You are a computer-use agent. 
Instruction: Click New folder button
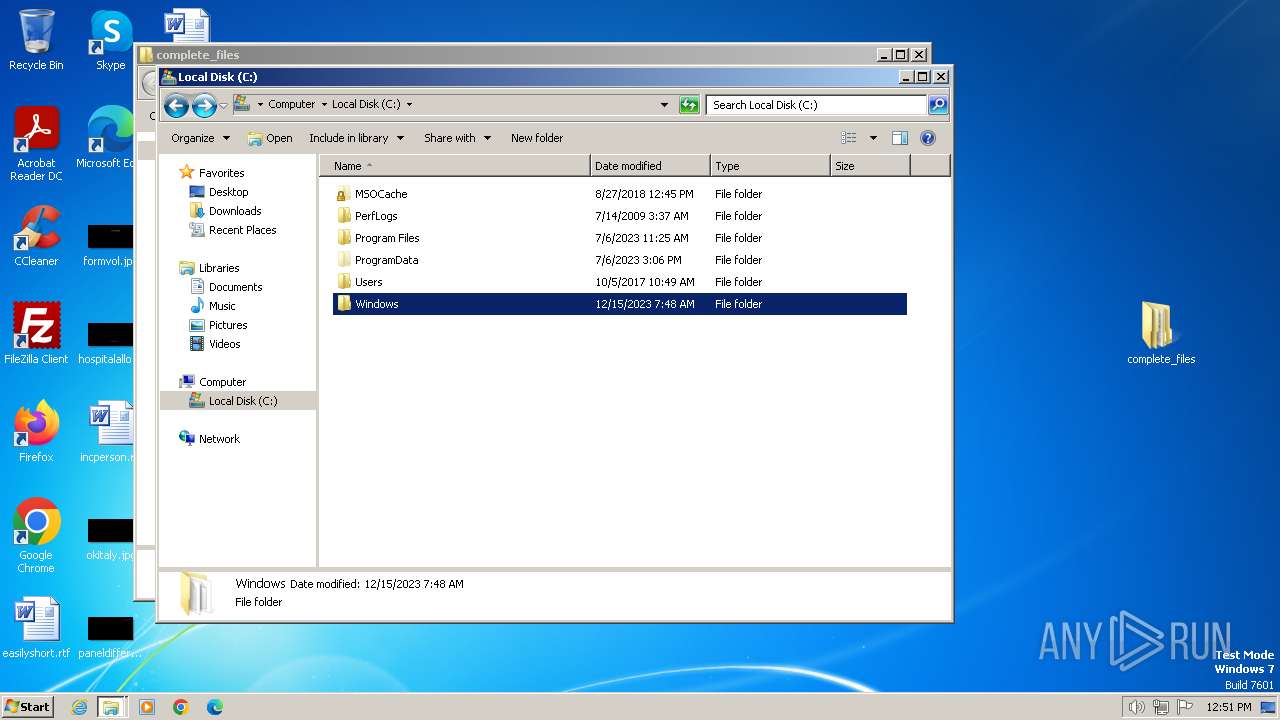[537, 138]
